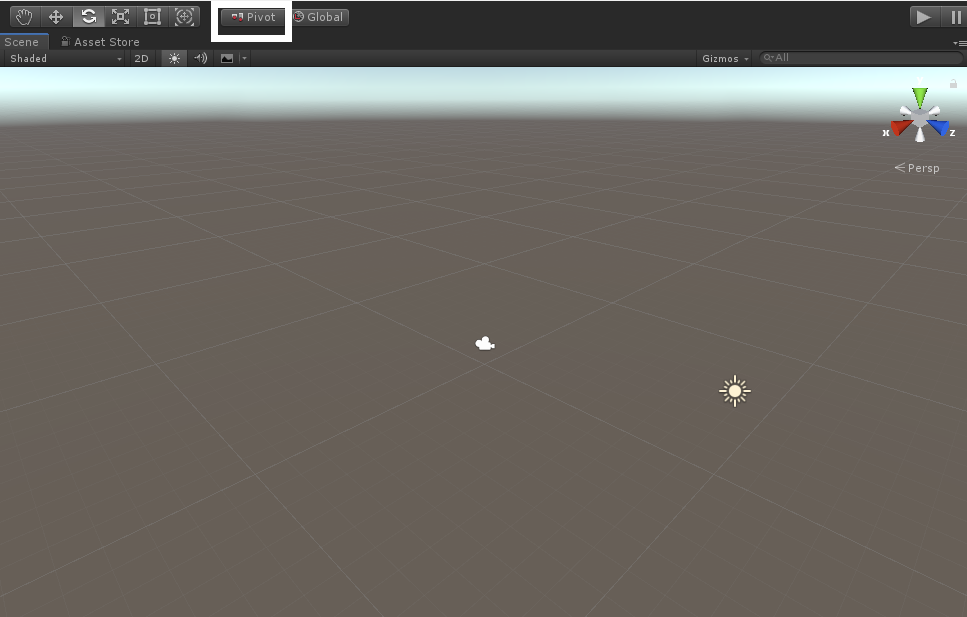Select the Rect Transform tool

[152, 16]
